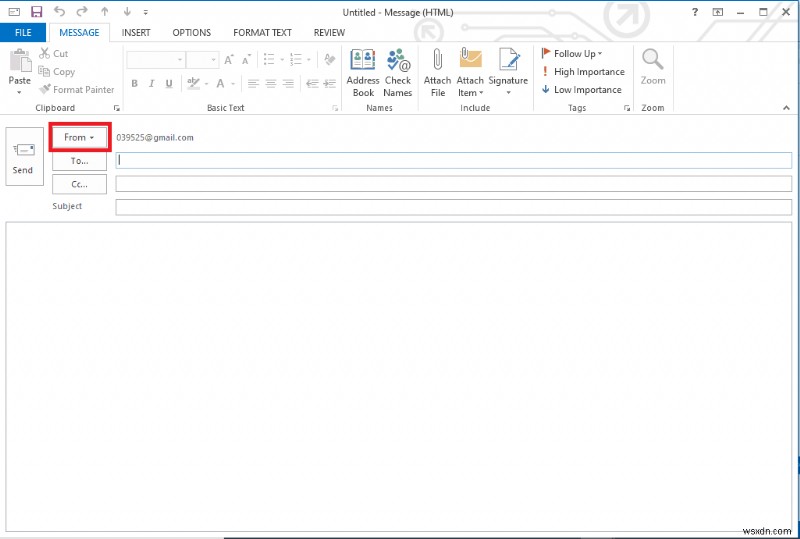This screenshot has width=800, height=539.
Task: Align text left
Action: (x=253, y=83)
